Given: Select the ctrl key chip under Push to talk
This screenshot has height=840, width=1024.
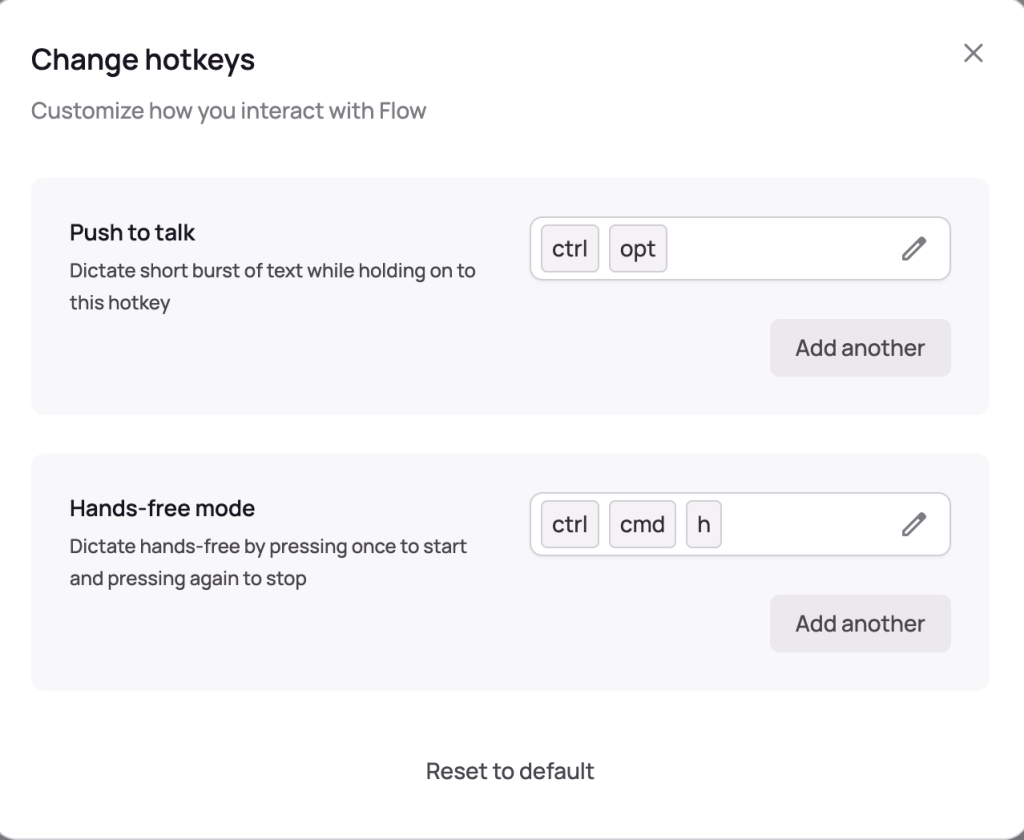Looking at the screenshot, I should click(x=569, y=249).
